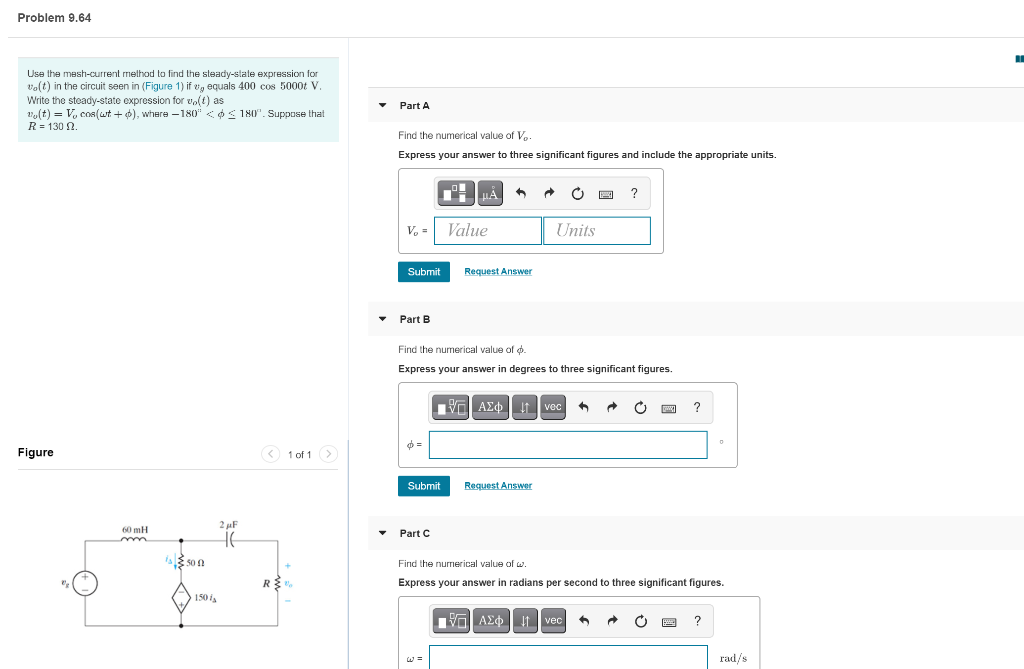
Task: Click the undo icon in Part A toolbar
Action: 521,193
